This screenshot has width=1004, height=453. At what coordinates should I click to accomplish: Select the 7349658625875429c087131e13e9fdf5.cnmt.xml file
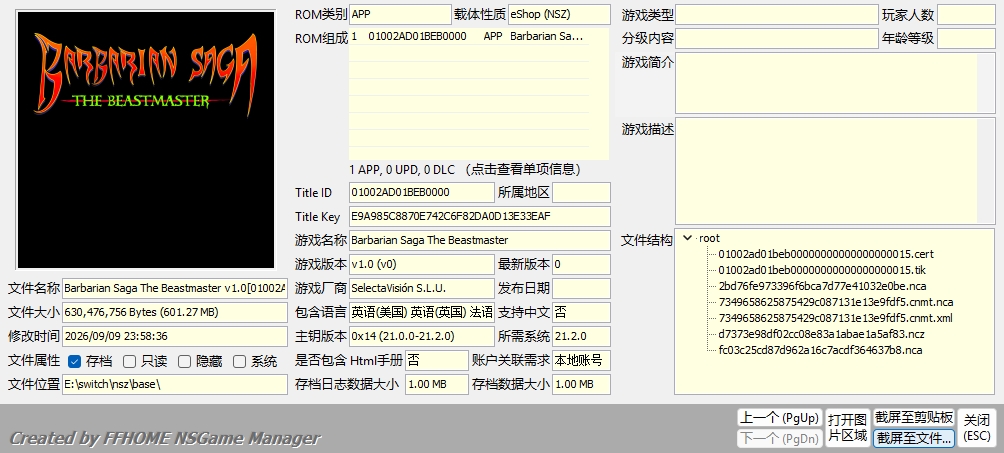835,318
